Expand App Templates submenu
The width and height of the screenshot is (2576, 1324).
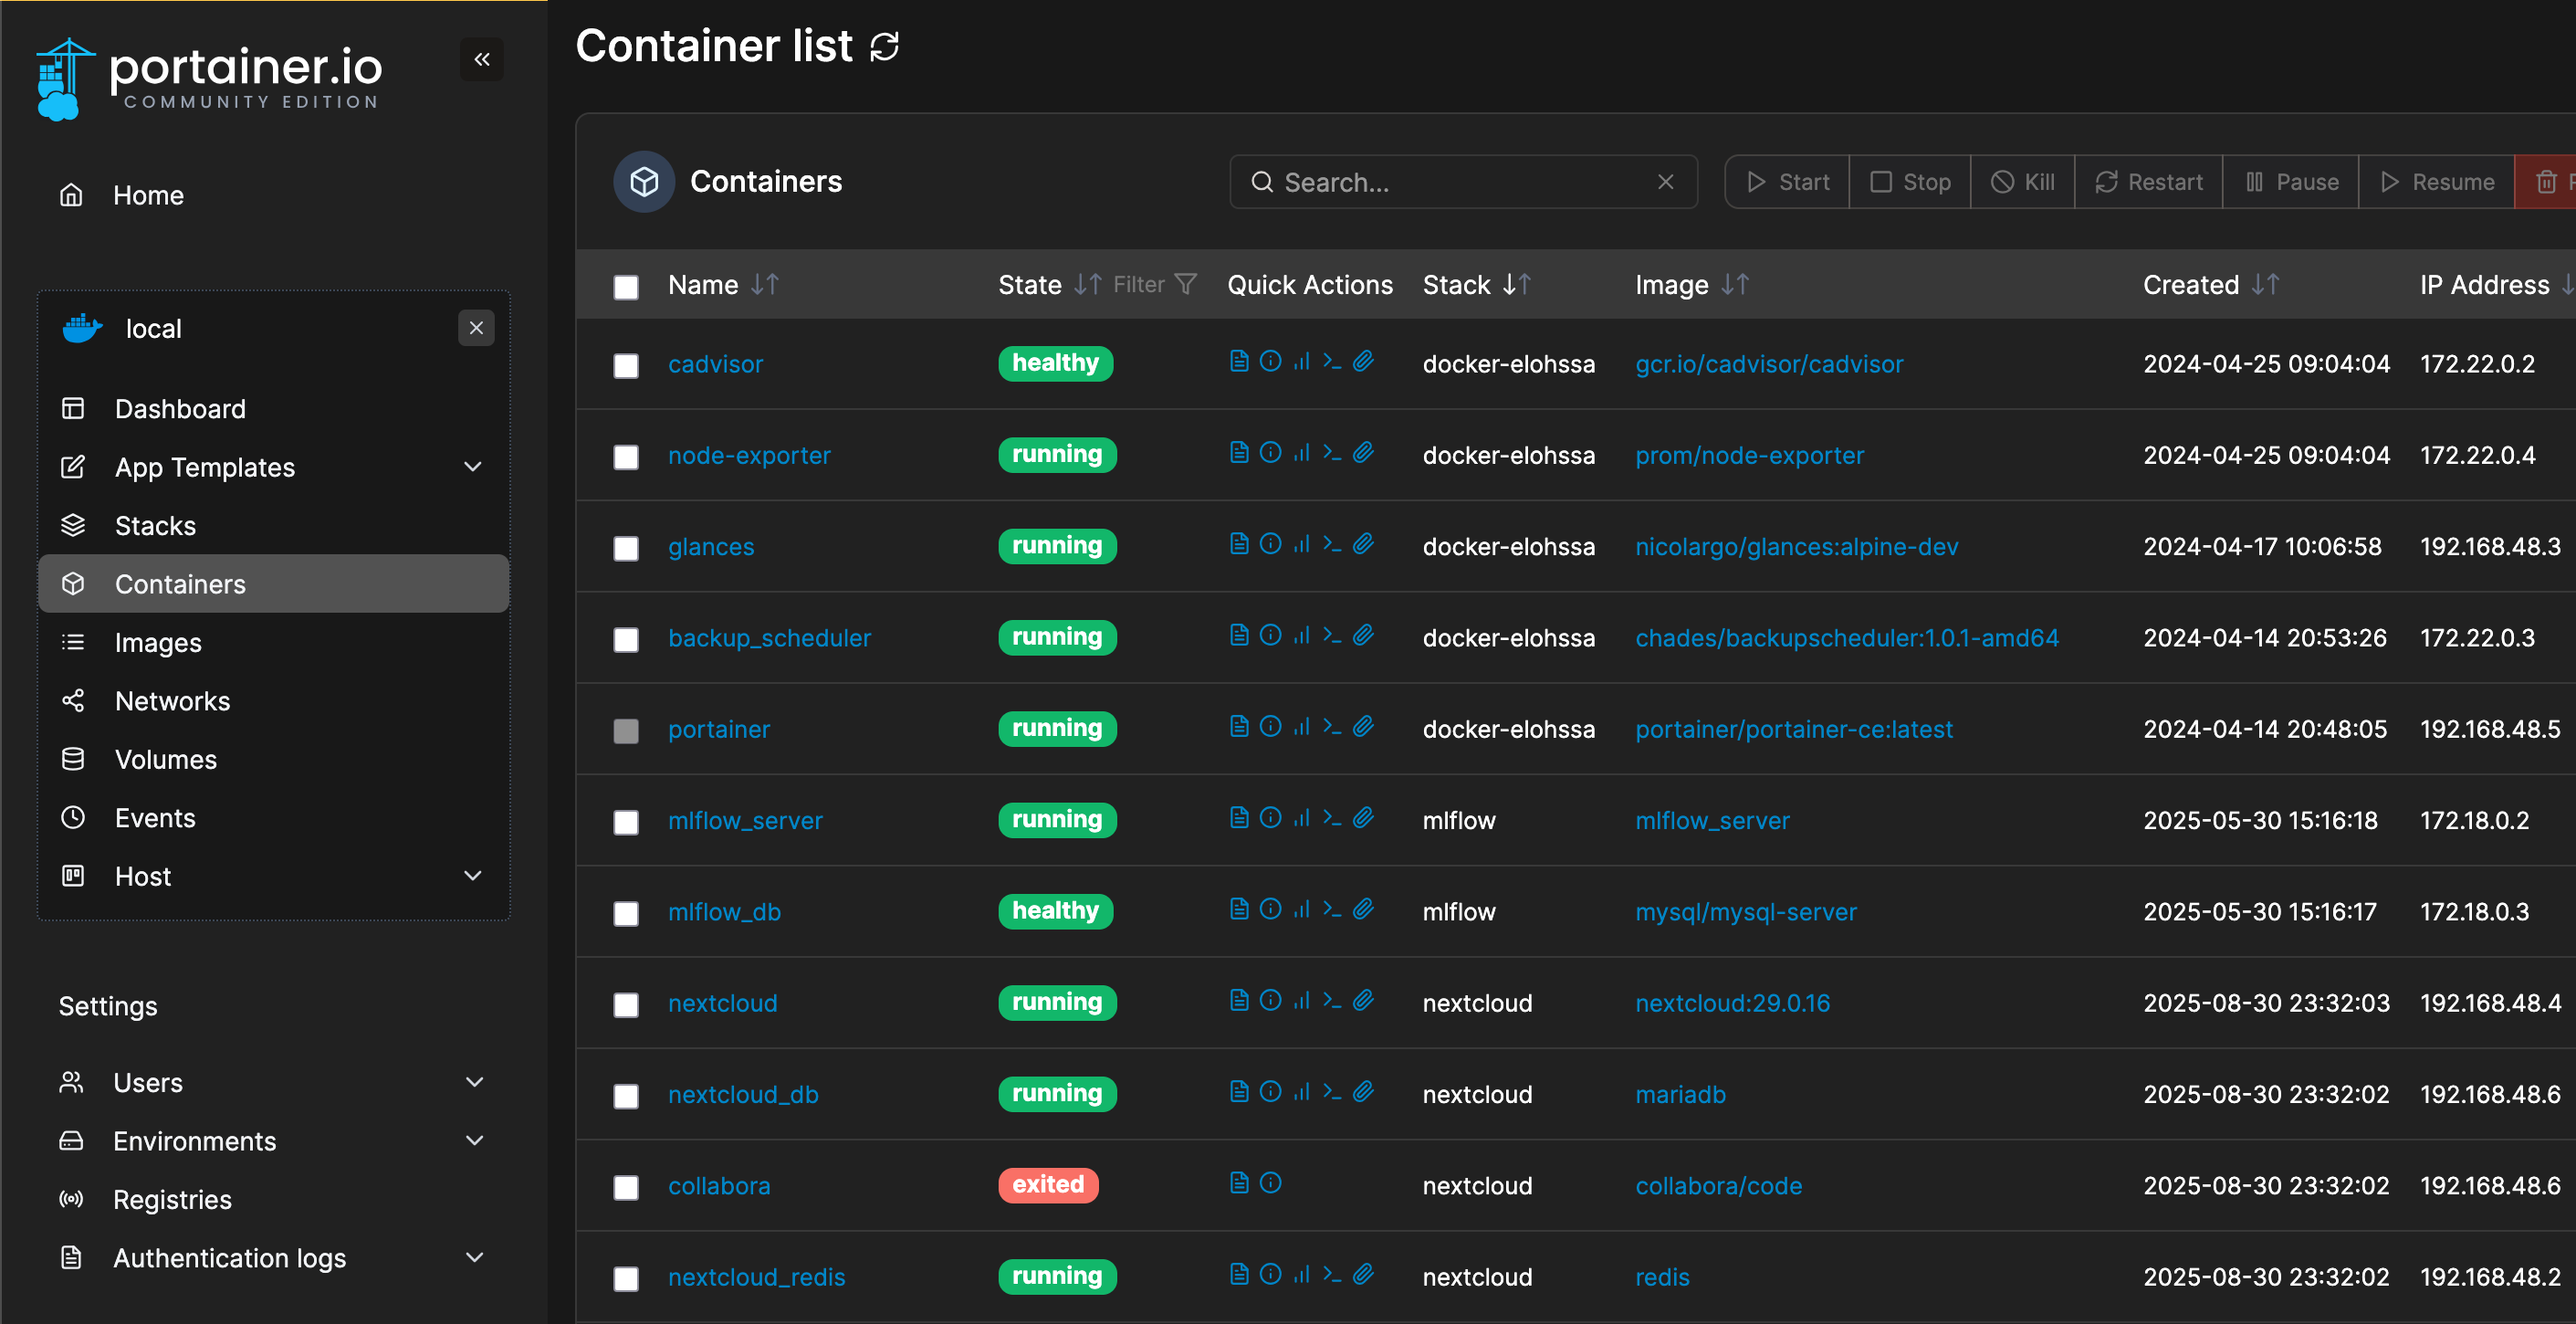pyautogui.click(x=473, y=467)
